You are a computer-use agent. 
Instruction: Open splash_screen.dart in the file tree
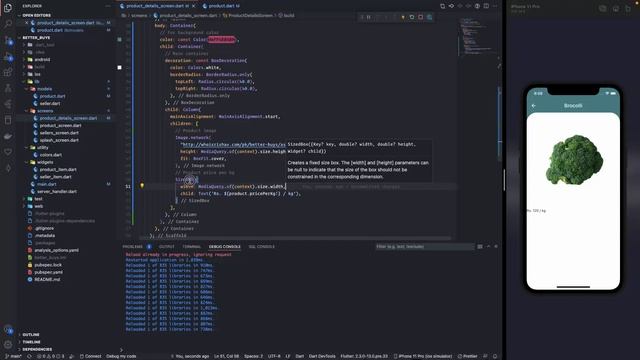(x=65, y=140)
